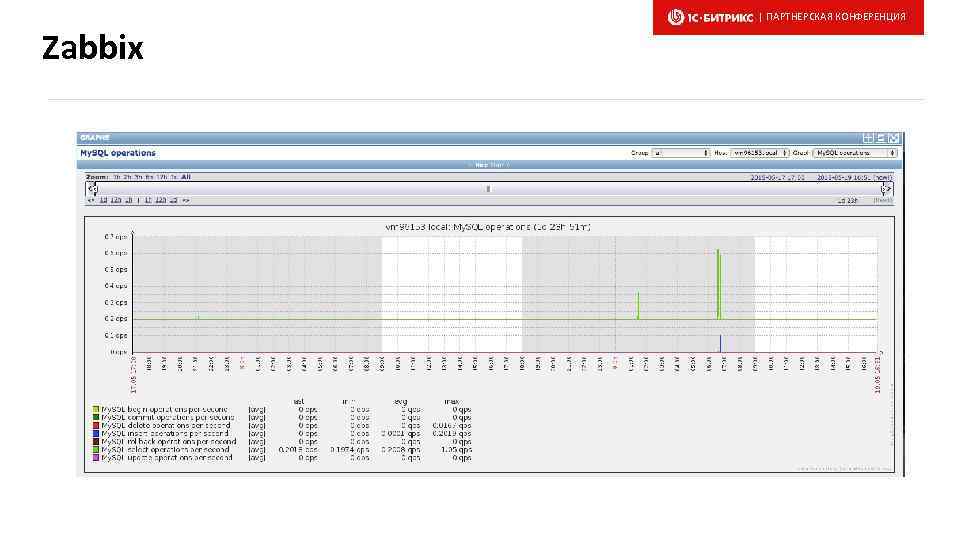This screenshot has height=540, width=960.
Task: Click the >> move-forward link under the scrollbar
Action: [x=186, y=200]
